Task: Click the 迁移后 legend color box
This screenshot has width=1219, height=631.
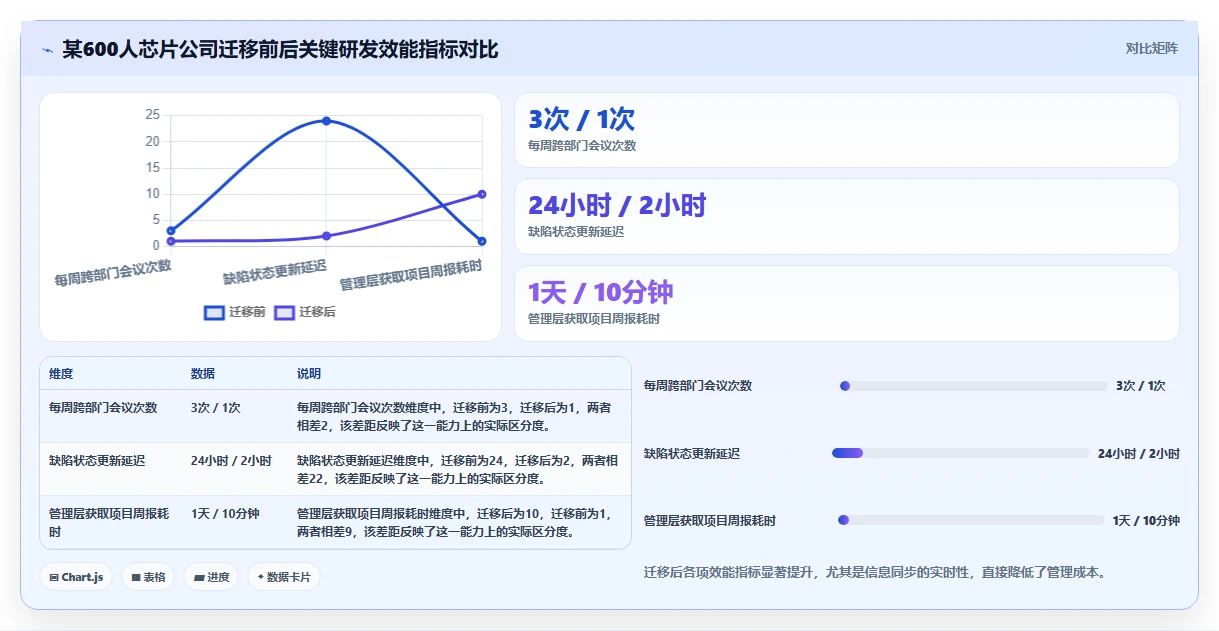Action: pos(284,312)
